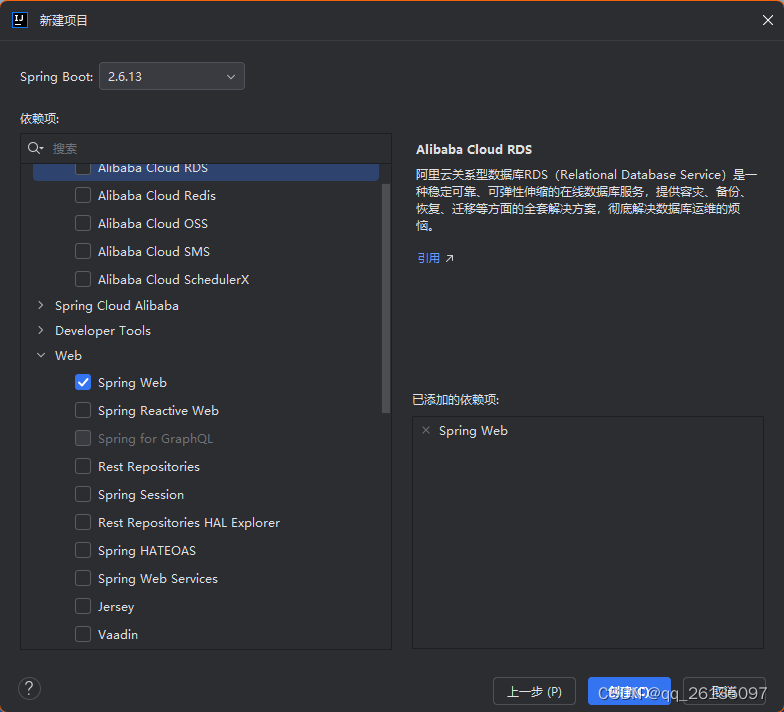Open the help question mark button
Image resolution: width=784 pixels, height=712 pixels.
point(30,688)
